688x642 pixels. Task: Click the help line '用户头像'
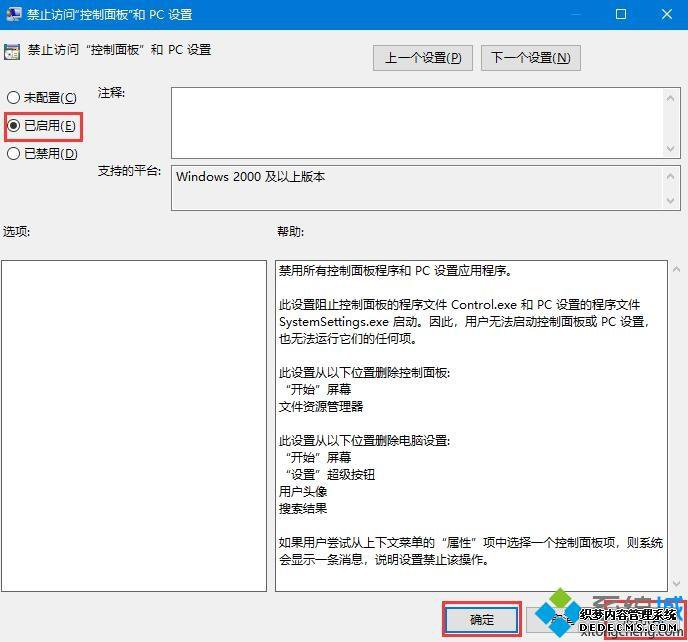[x=303, y=491]
